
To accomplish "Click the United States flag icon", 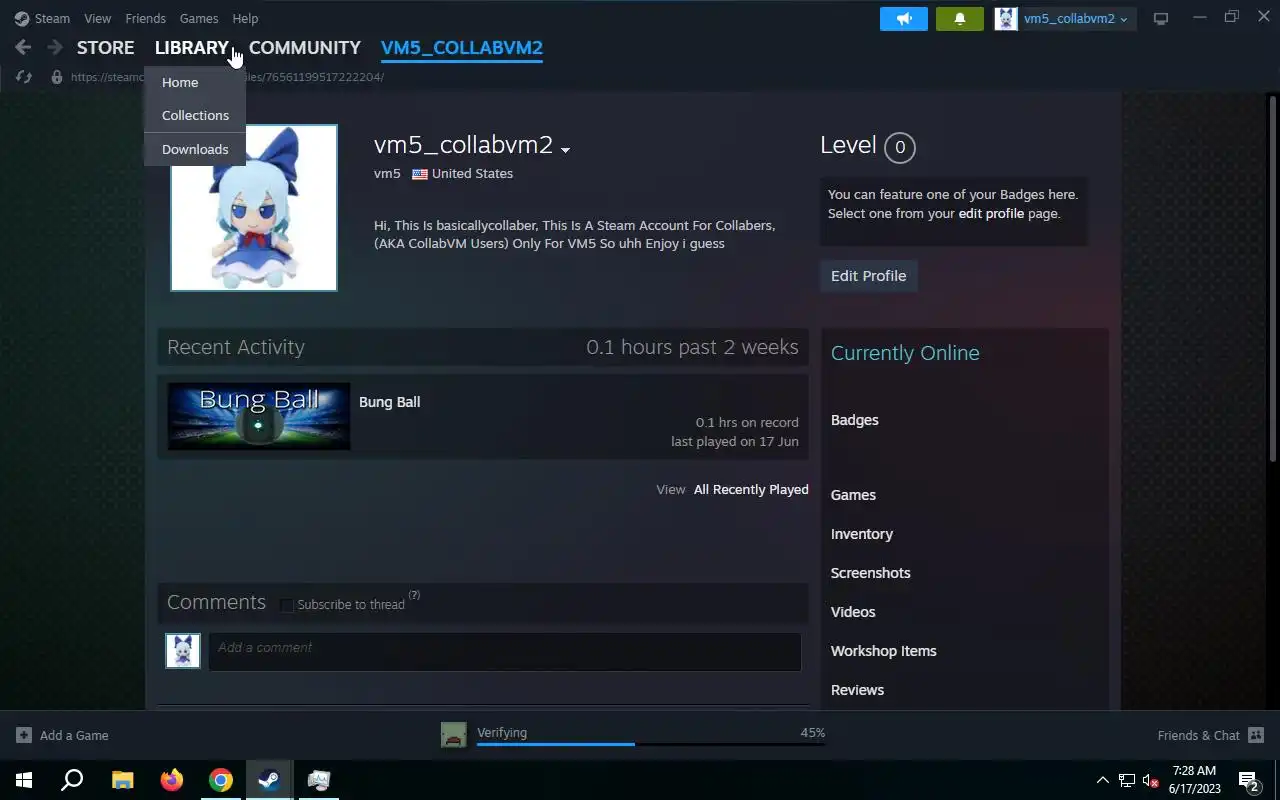I will (420, 174).
